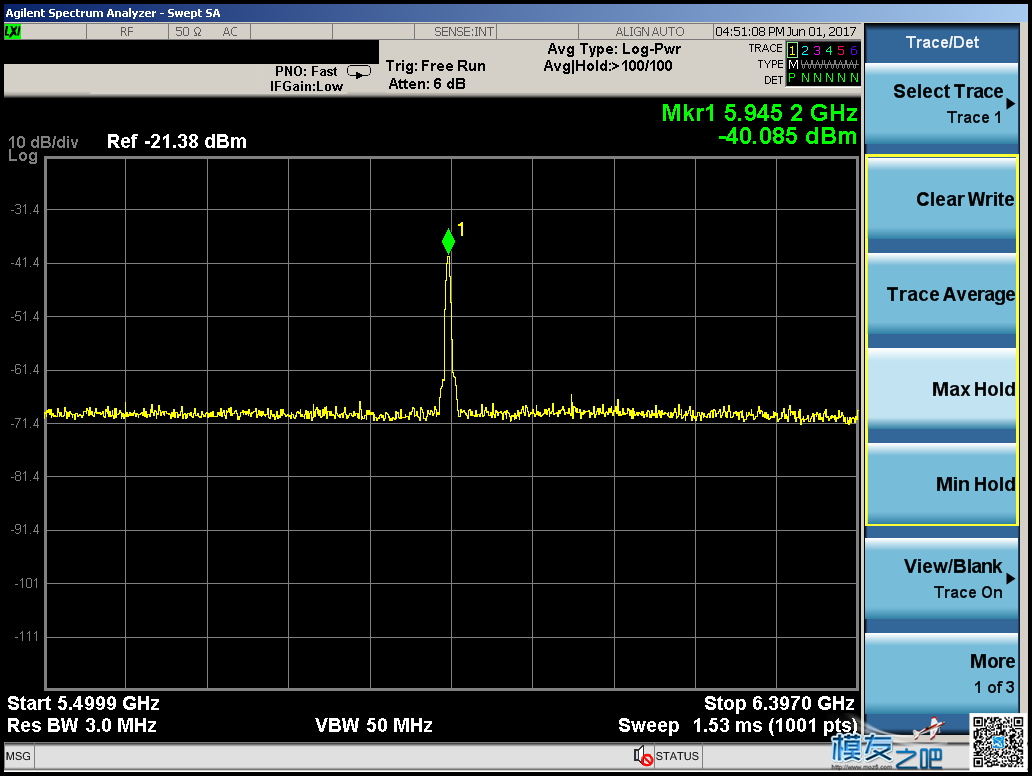This screenshot has width=1032, height=776.
Task: Select the Max Hold trace type
Action: click(x=942, y=389)
